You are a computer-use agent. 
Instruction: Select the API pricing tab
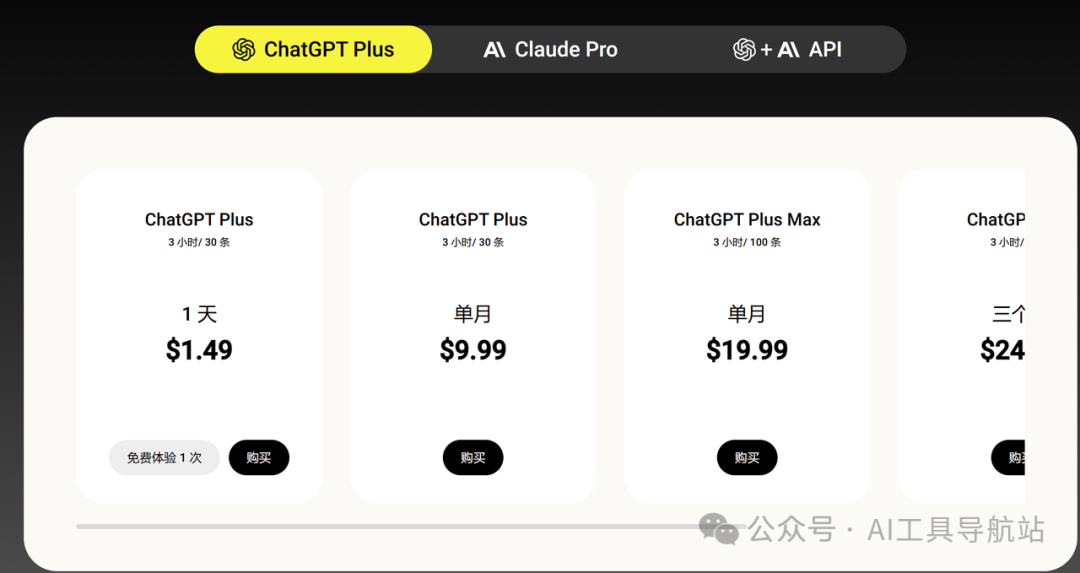point(788,50)
